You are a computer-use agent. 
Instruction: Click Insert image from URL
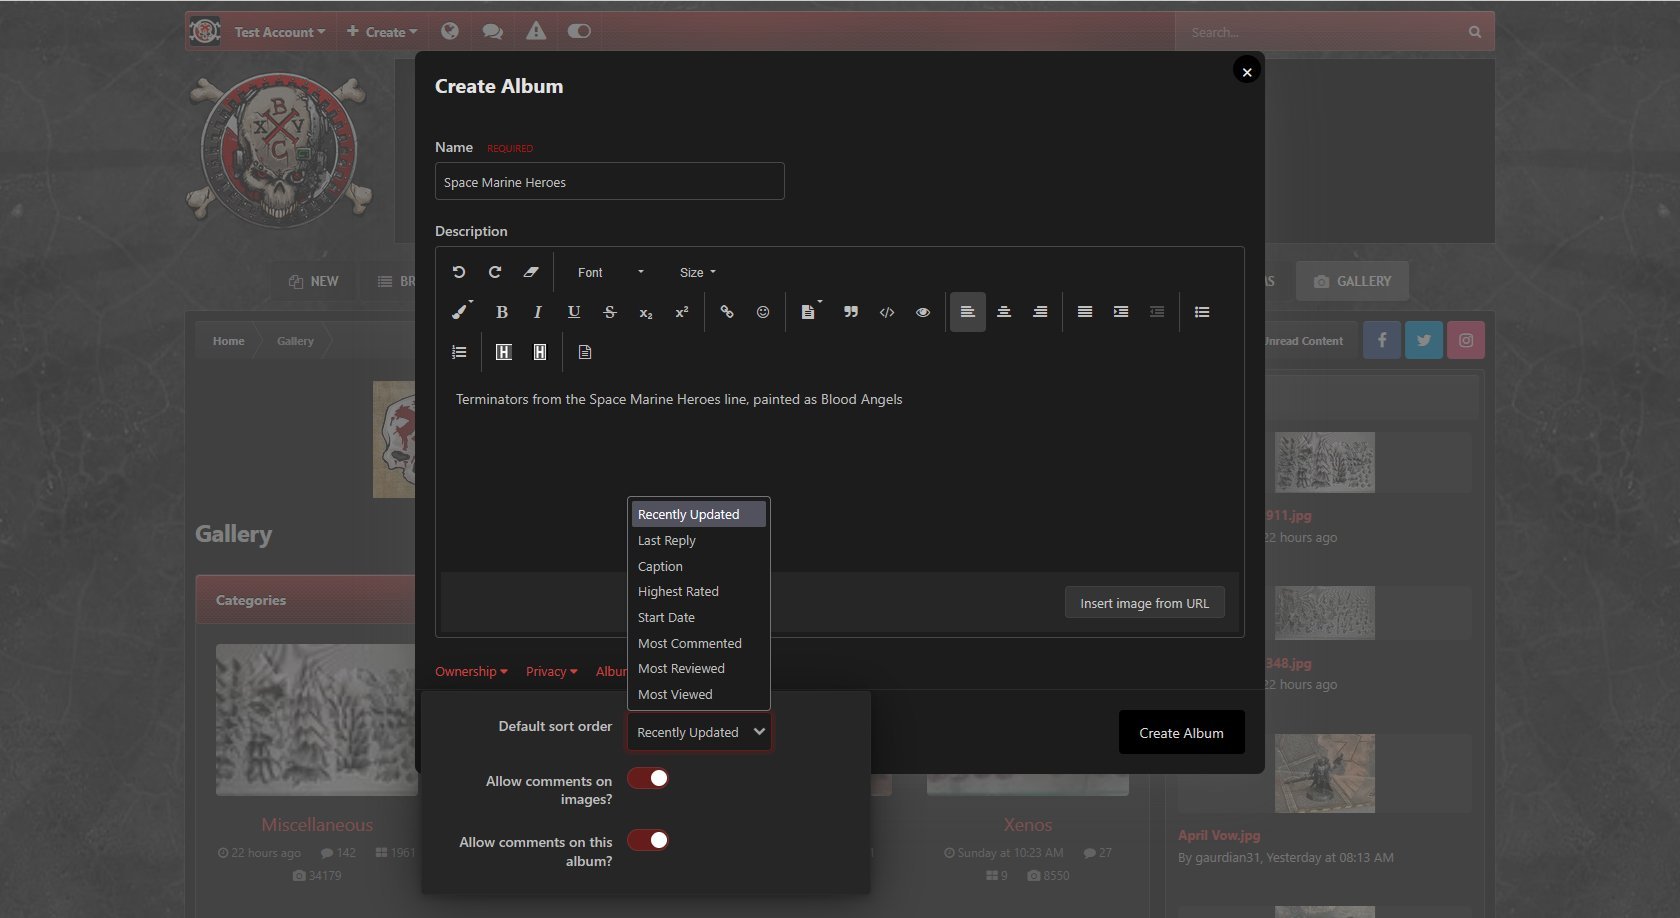(1144, 603)
